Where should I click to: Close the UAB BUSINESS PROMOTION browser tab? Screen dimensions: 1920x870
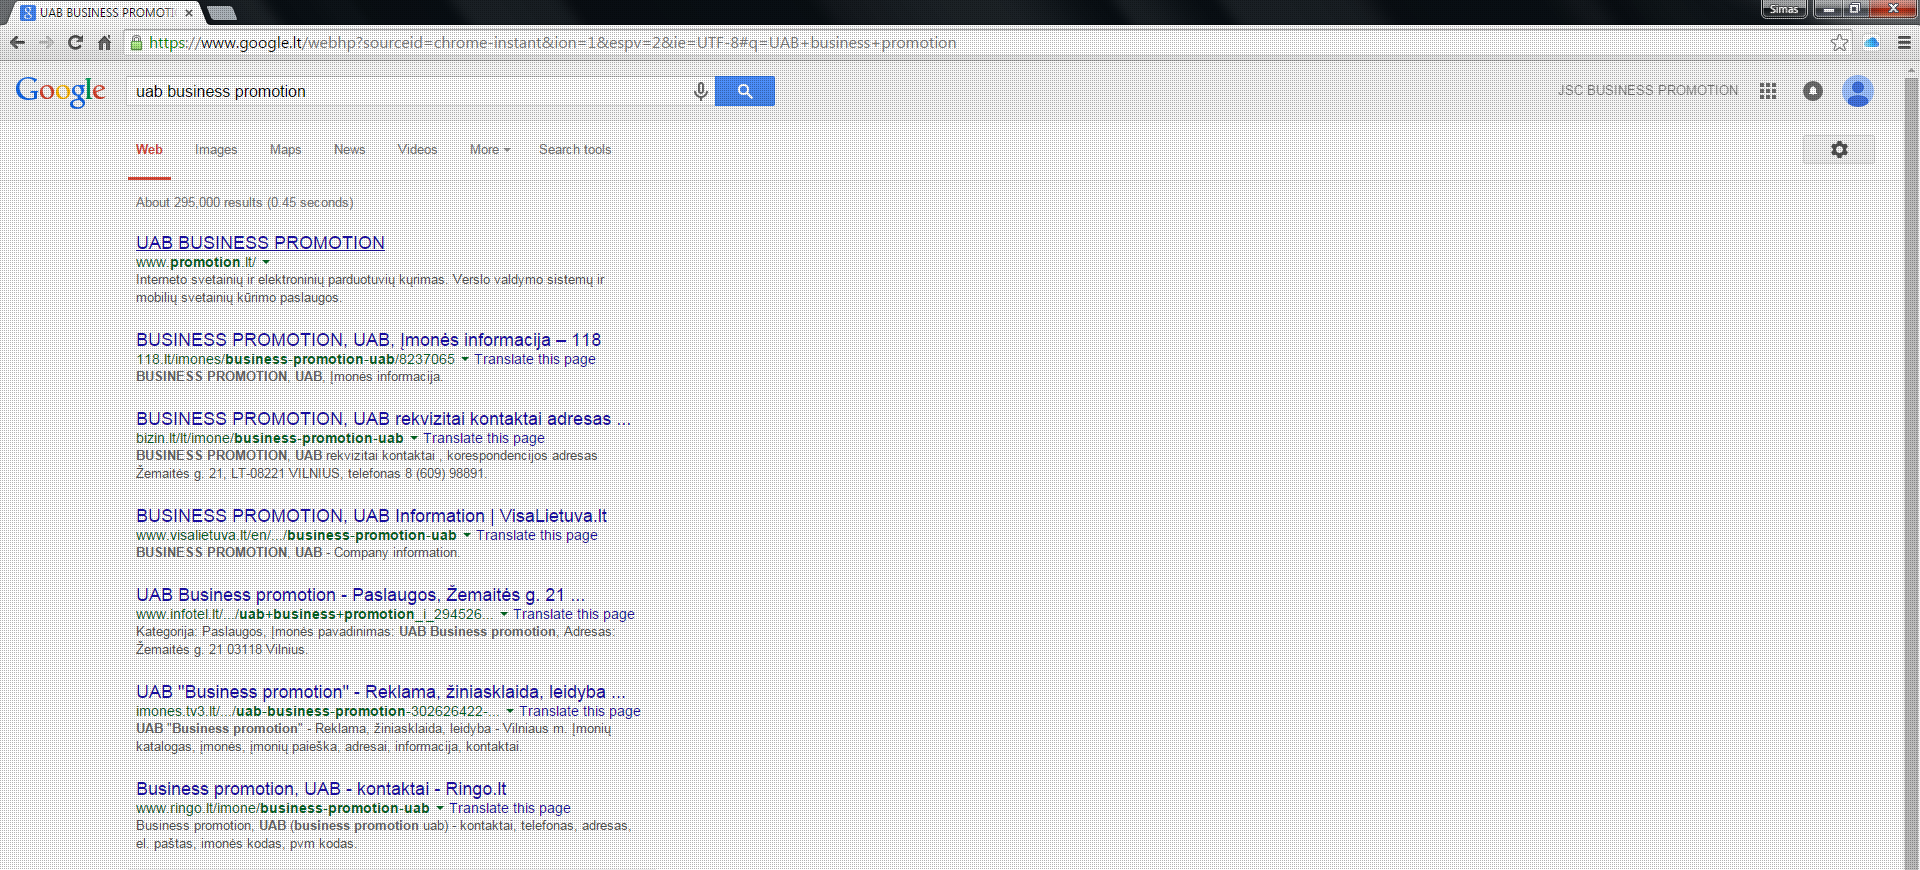[189, 12]
